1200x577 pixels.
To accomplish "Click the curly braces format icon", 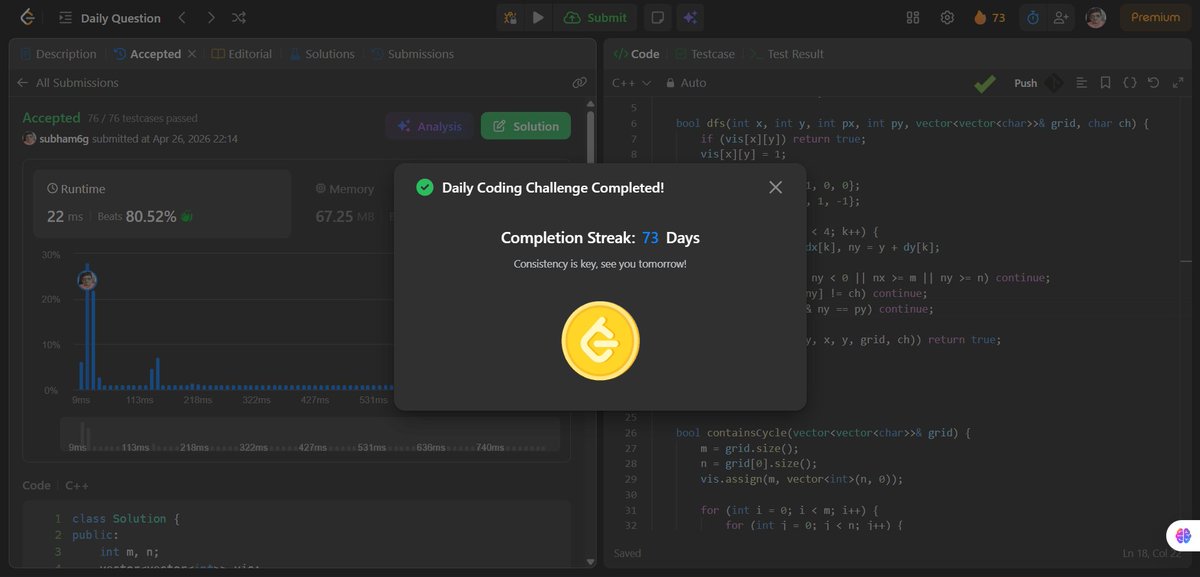I will coord(1130,83).
